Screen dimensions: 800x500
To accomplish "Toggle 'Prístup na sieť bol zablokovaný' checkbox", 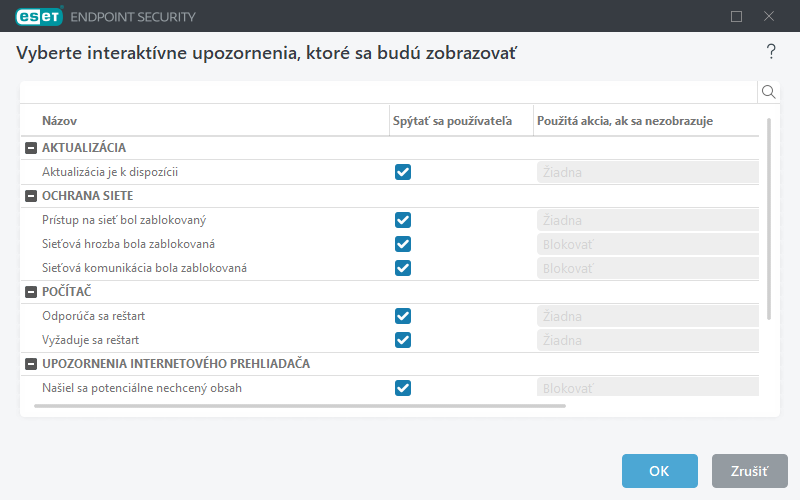I will pos(403,220).
